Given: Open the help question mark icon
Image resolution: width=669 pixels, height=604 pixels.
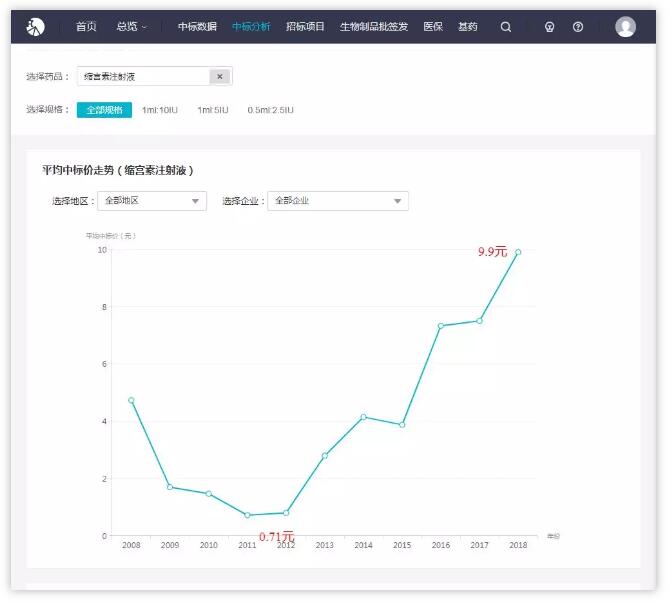Looking at the screenshot, I should point(578,27).
